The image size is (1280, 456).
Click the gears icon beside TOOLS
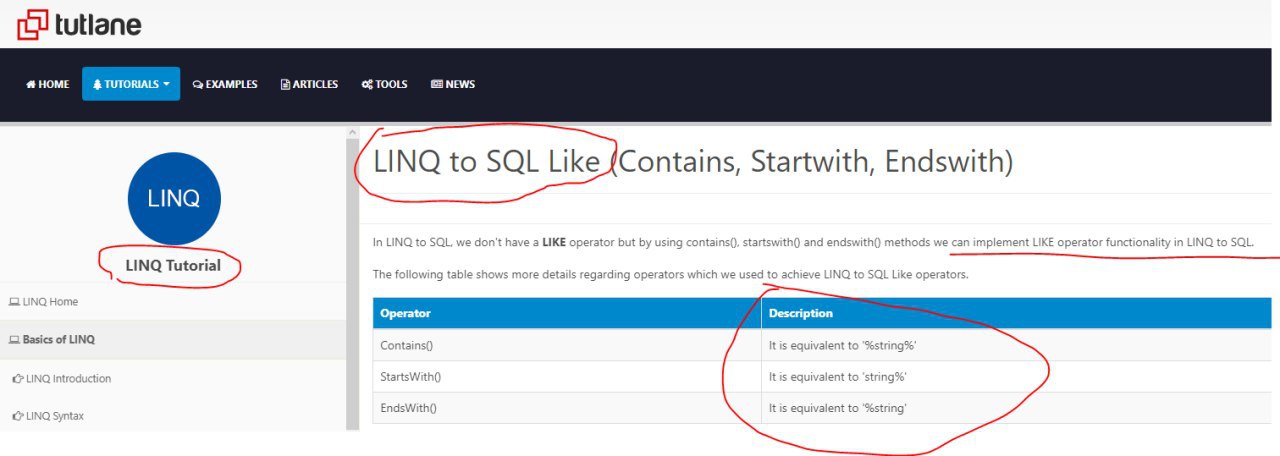pos(367,85)
